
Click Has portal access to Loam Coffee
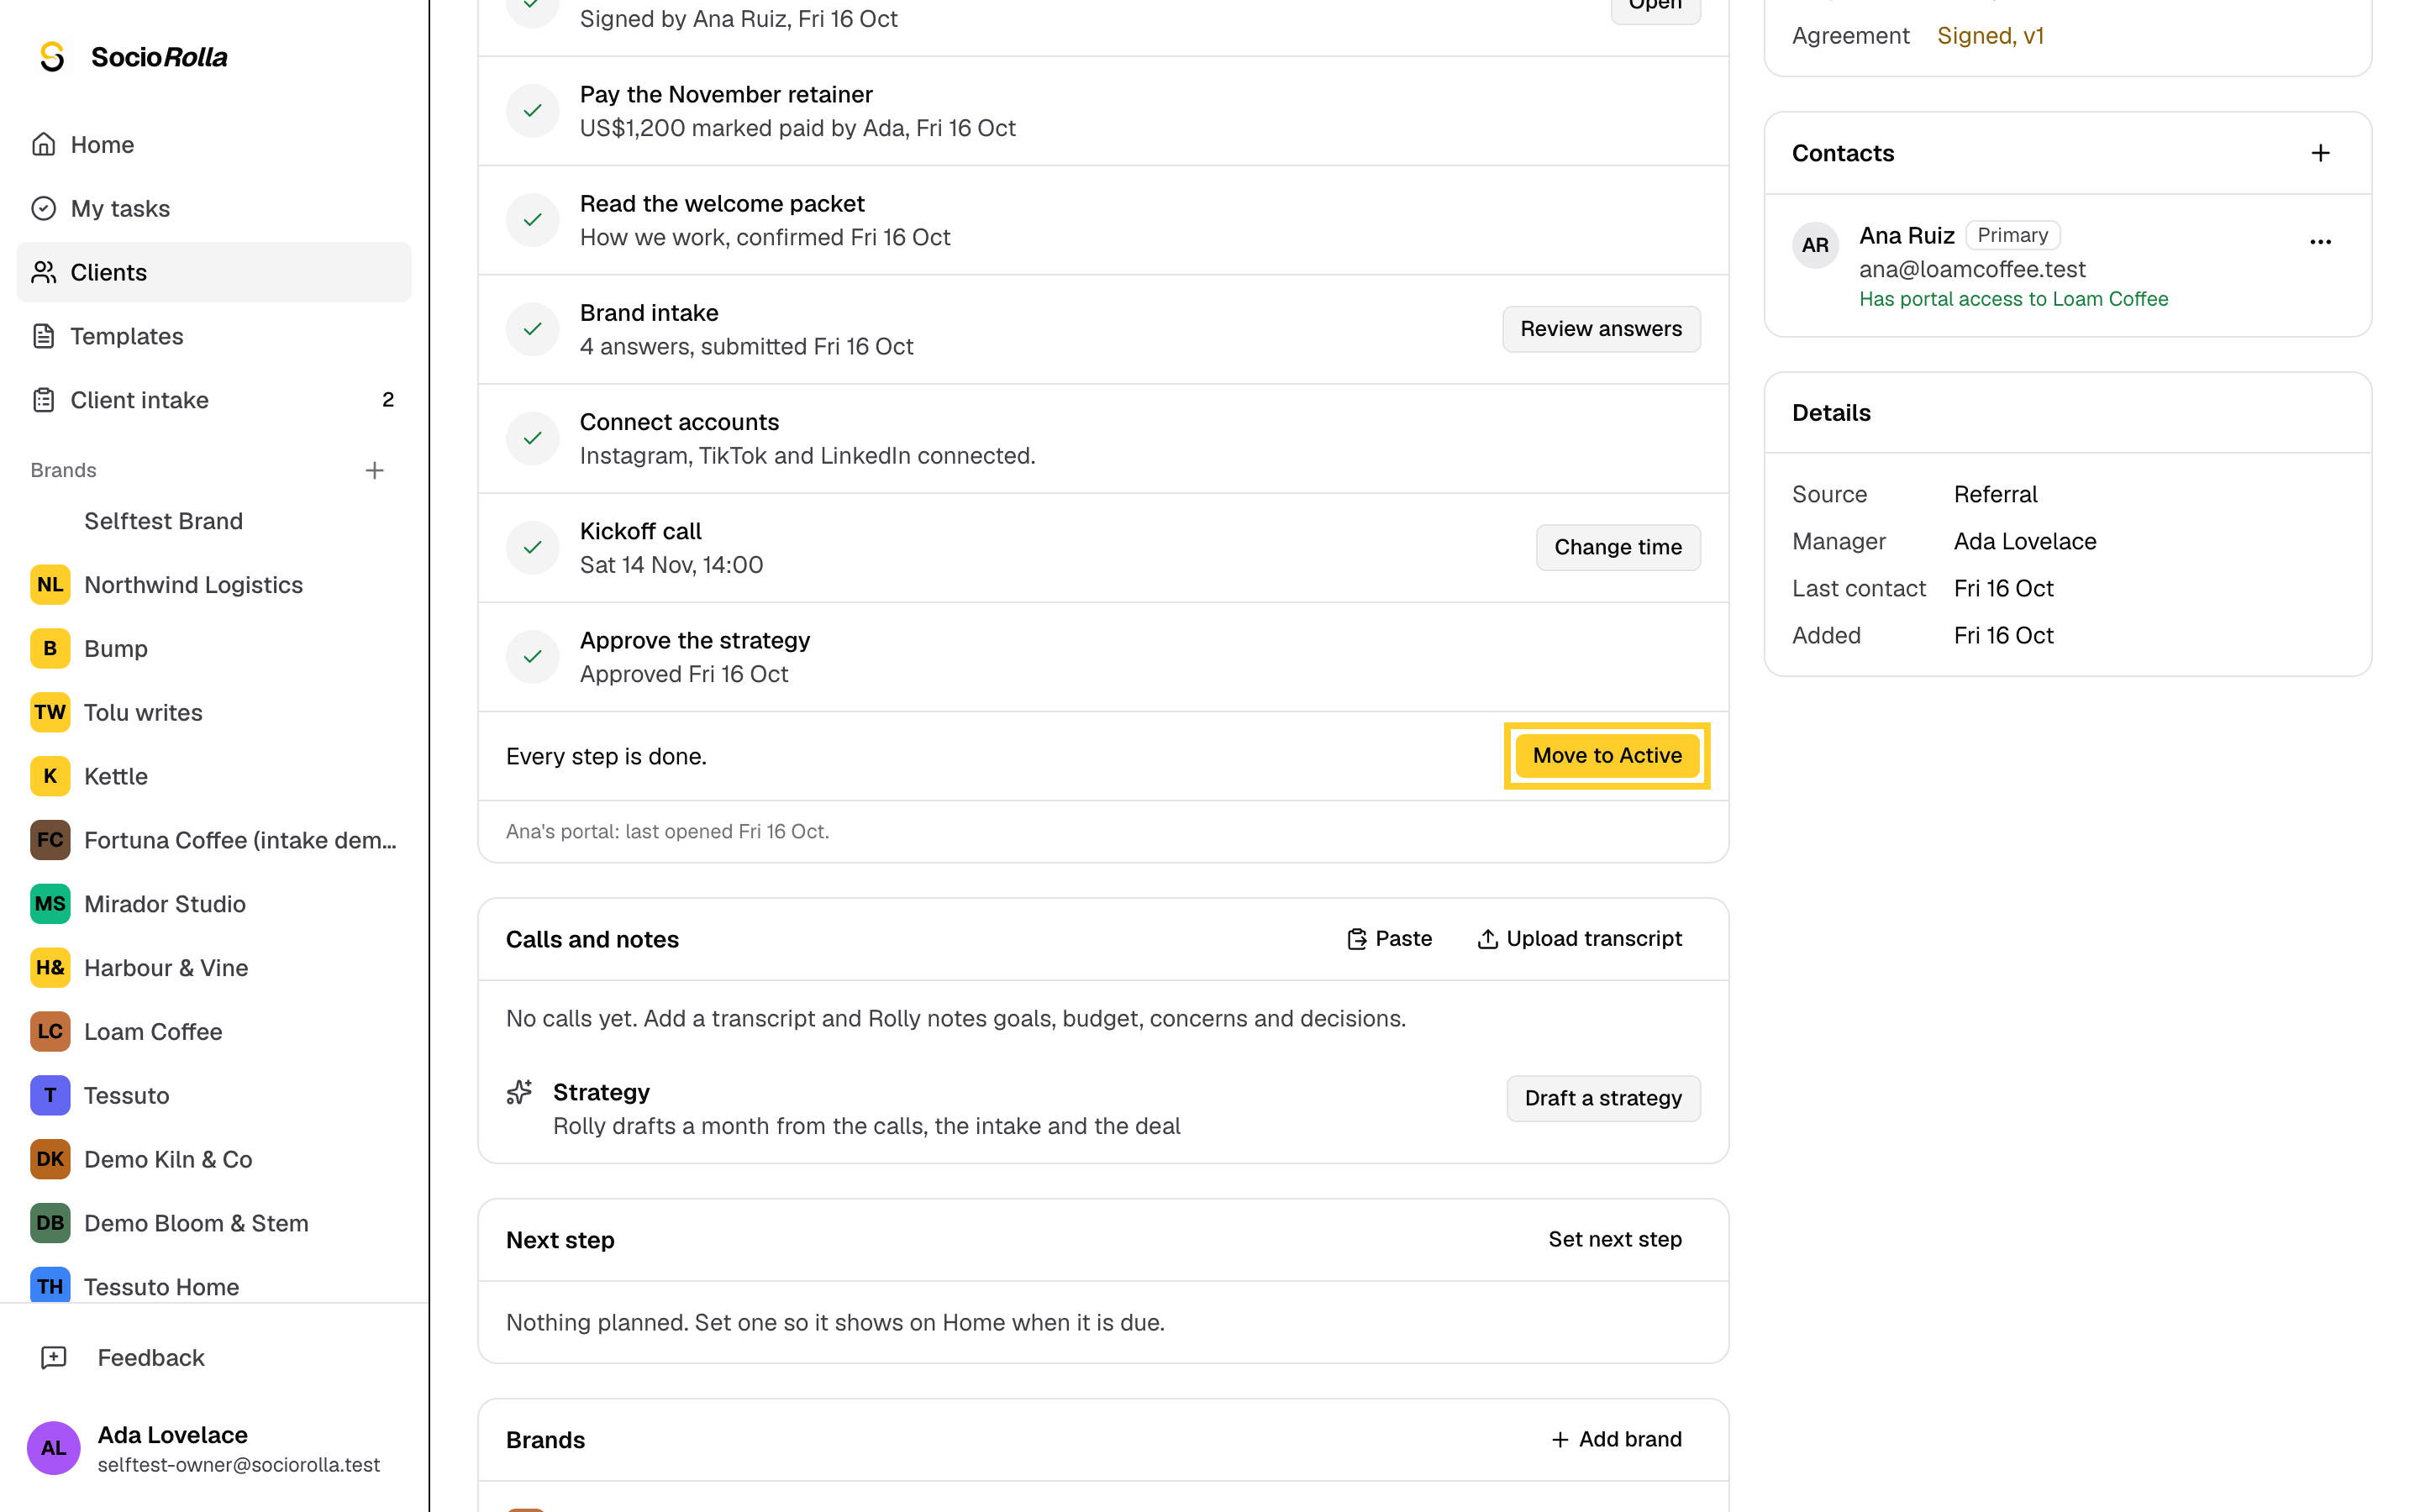[2013, 299]
